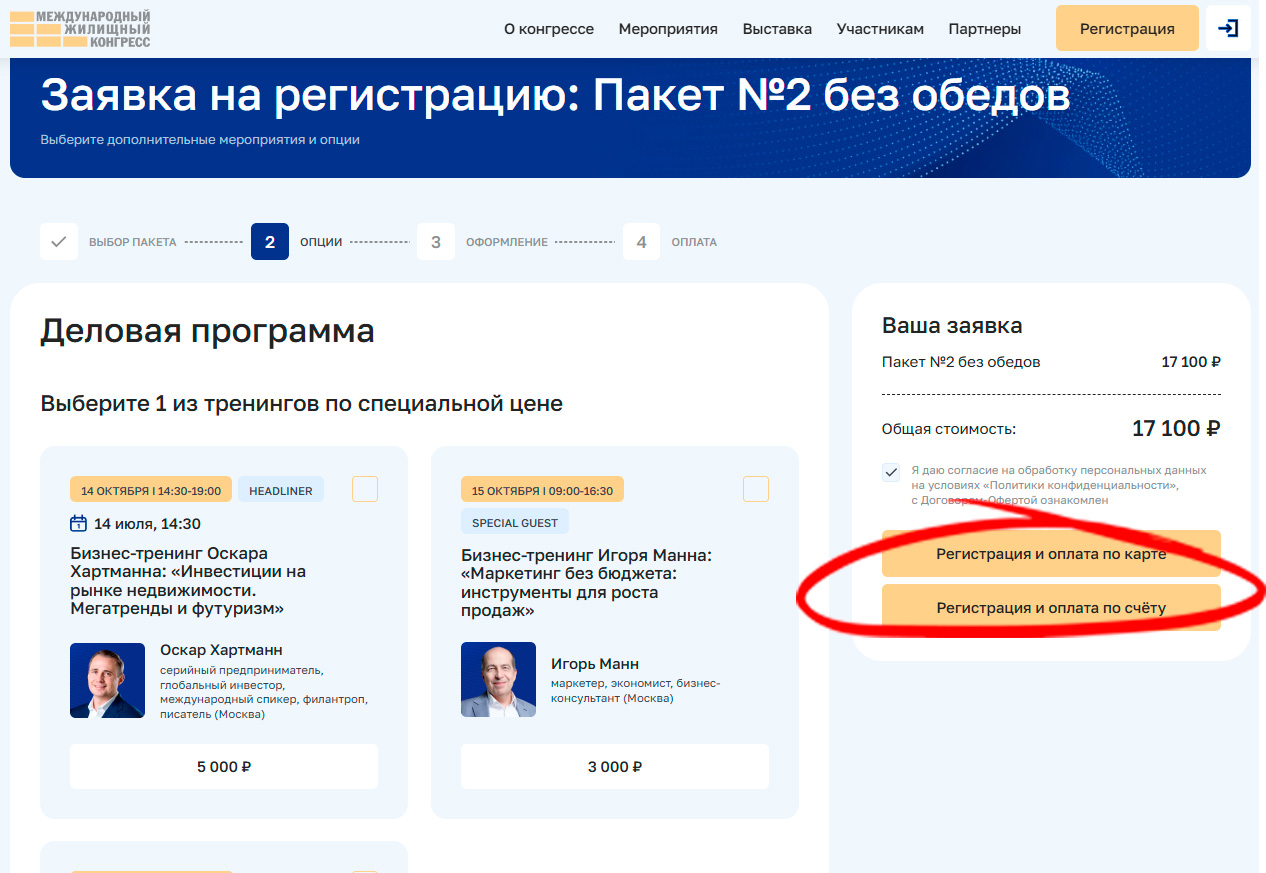1266x873 pixels.
Task: Click Оскар Хартманн's photo
Action: coord(107,680)
